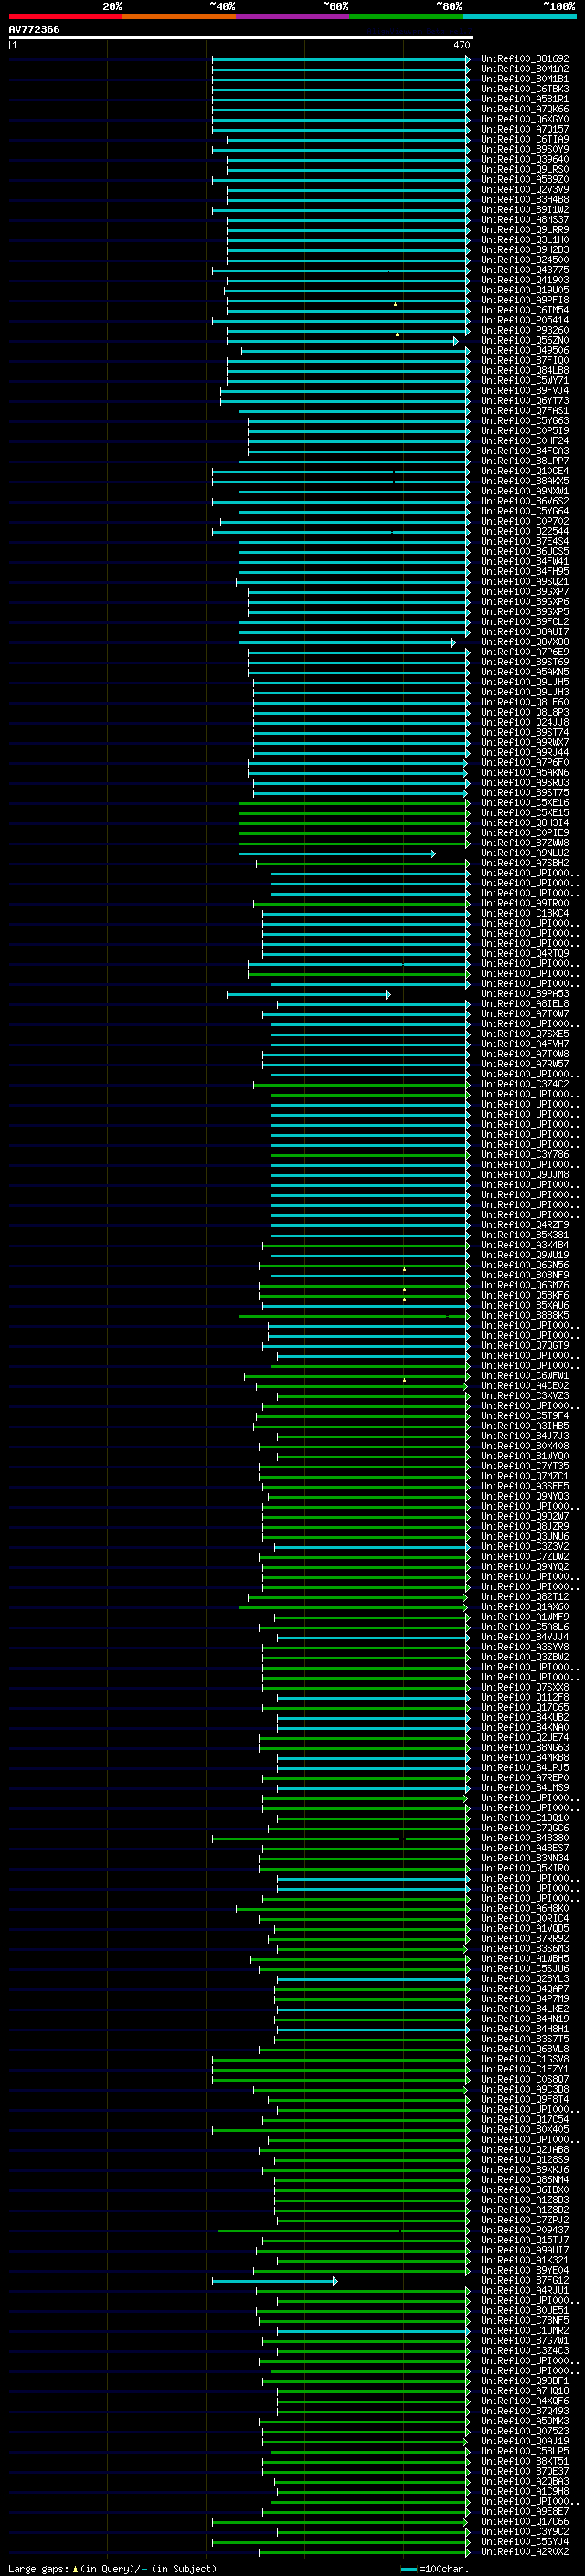This screenshot has height=2576, width=585.
Task: Select label UniRef100_Q24500
Action: click(x=524, y=260)
